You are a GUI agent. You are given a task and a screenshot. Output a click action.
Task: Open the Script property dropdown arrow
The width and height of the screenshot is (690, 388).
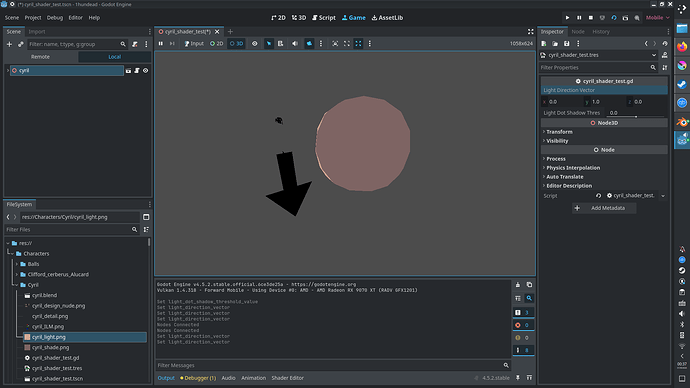(663, 196)
